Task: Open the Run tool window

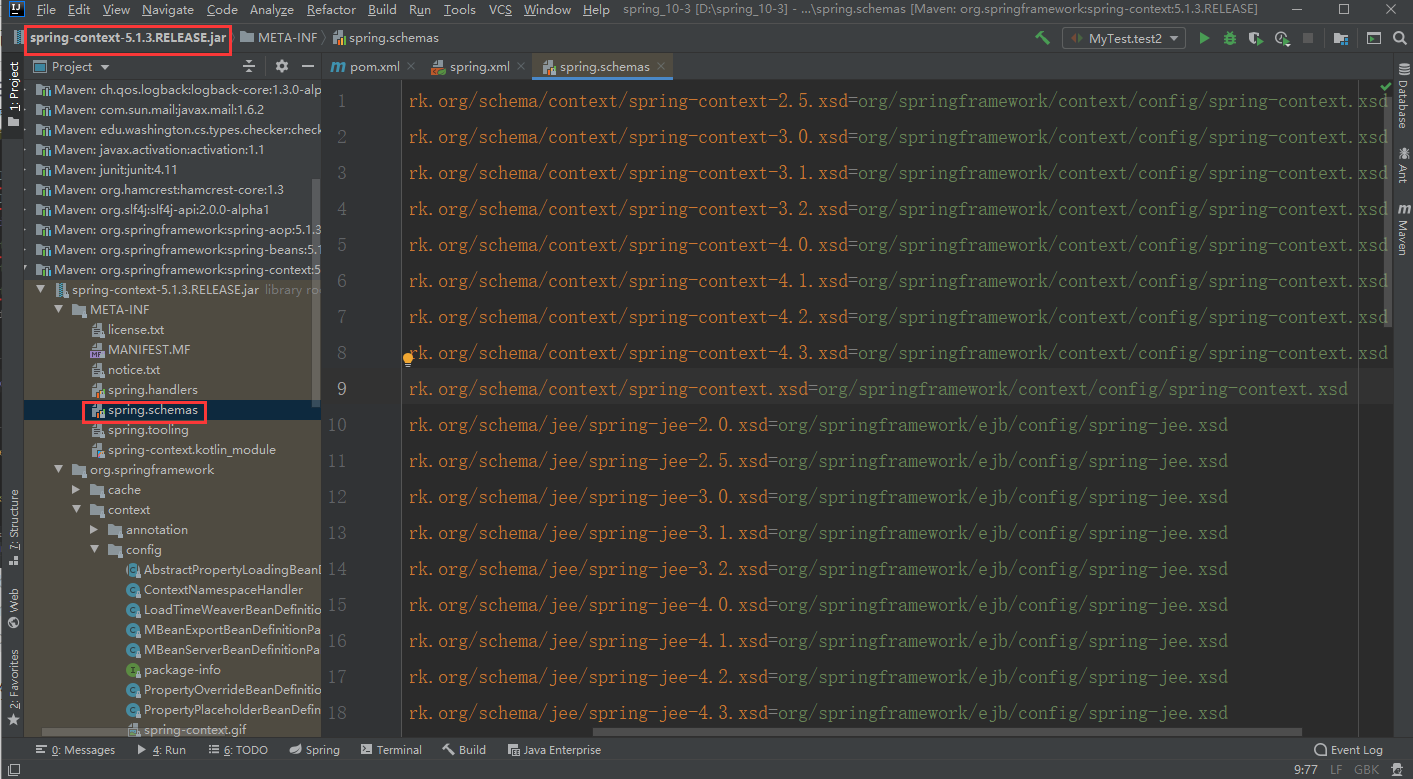Action: tap(160, 750)
